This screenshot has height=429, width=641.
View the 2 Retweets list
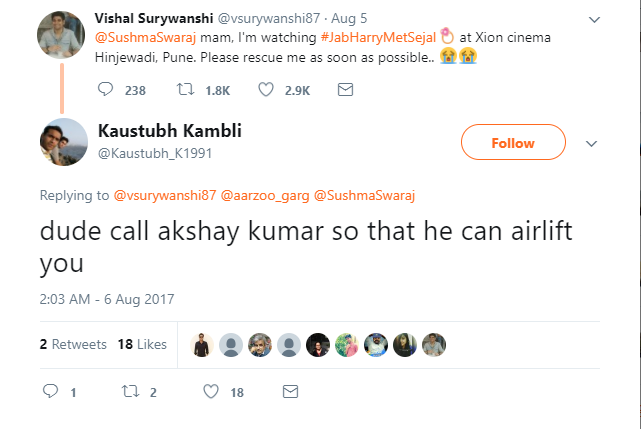73,344
